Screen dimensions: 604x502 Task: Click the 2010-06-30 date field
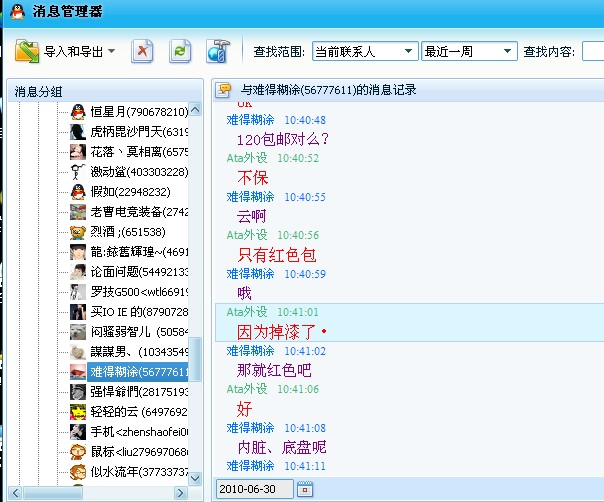255,489
